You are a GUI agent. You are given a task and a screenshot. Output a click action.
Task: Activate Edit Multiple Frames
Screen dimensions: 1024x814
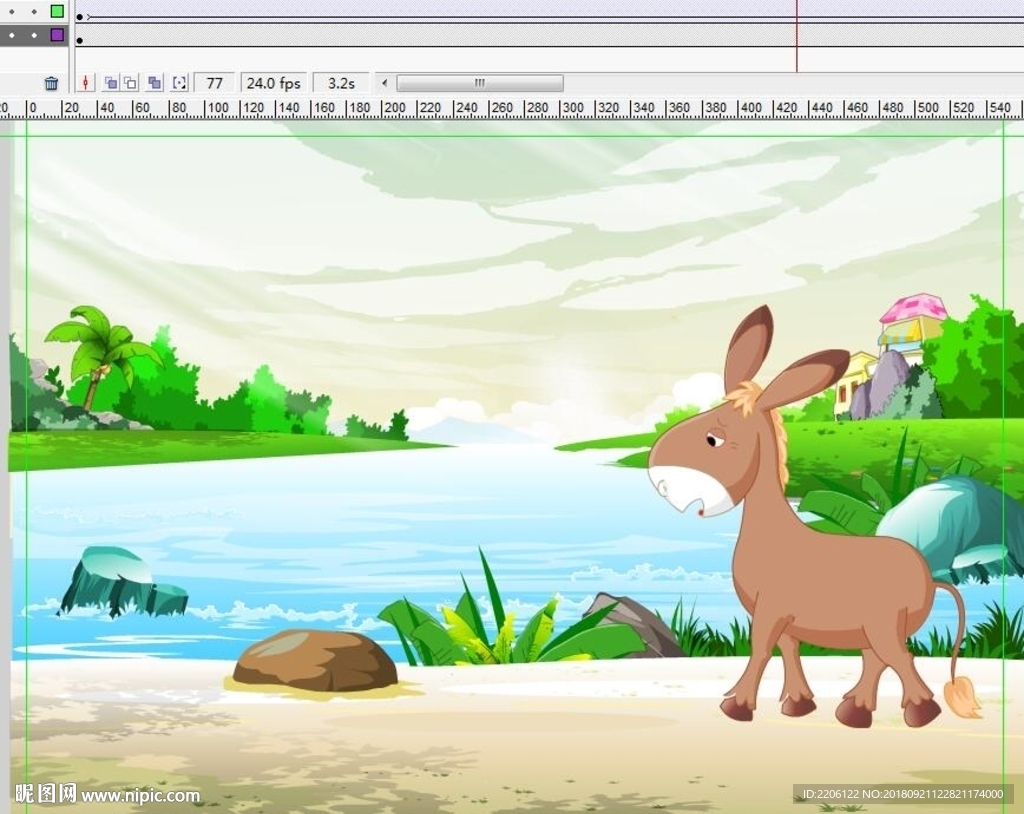[x=155, y=83]
